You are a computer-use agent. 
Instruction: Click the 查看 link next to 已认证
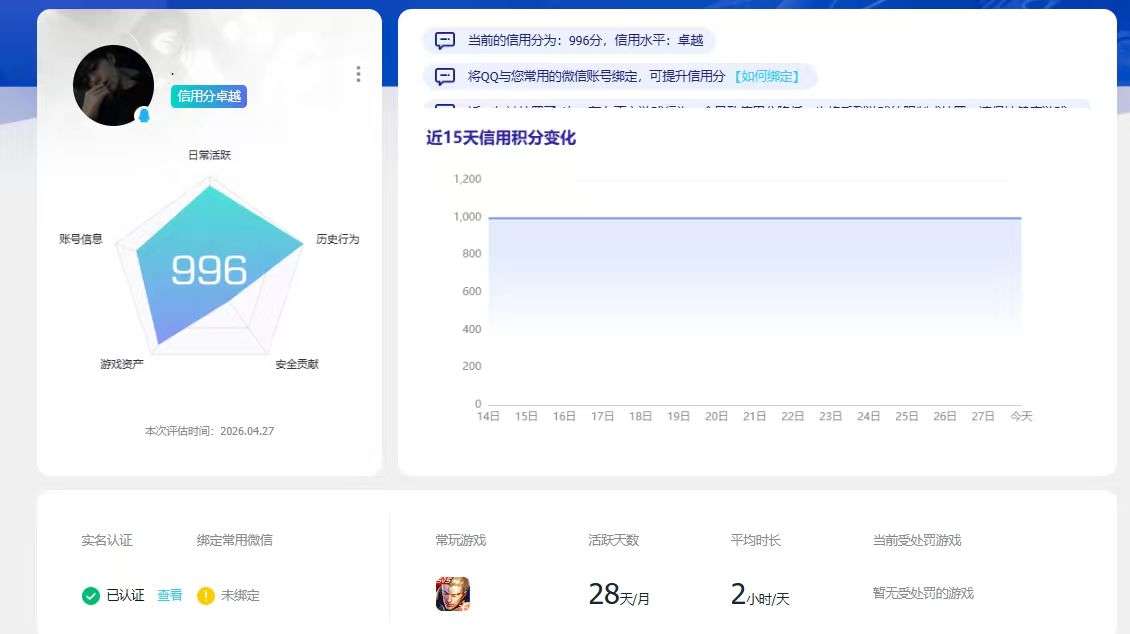coord(169,594)
